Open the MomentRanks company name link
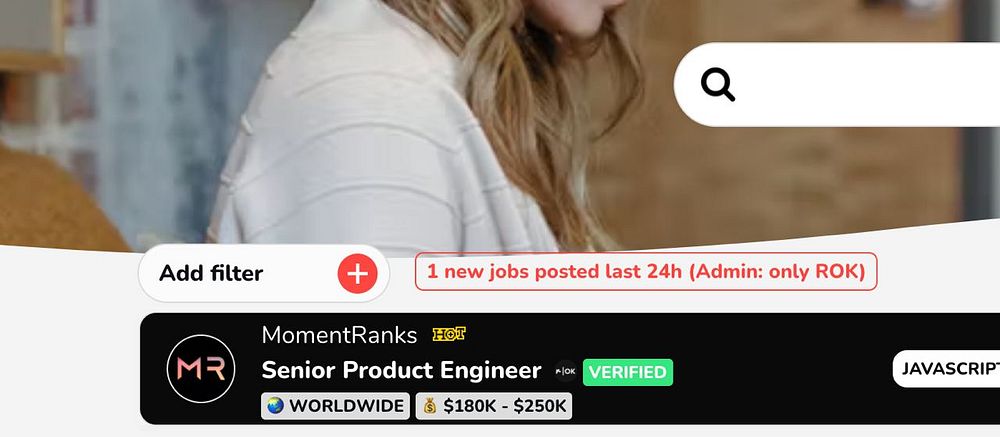 click(339, 335)
